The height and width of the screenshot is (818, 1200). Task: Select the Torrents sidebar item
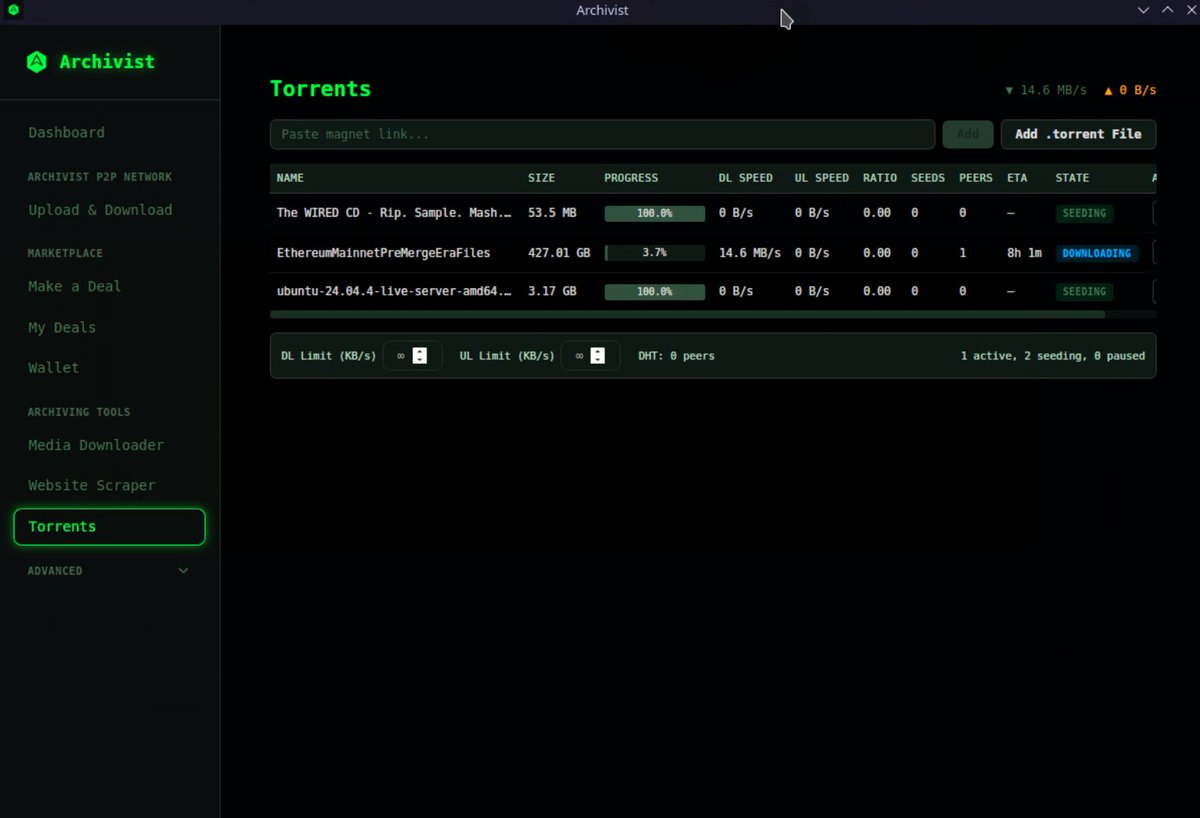(x=109, y=527)
